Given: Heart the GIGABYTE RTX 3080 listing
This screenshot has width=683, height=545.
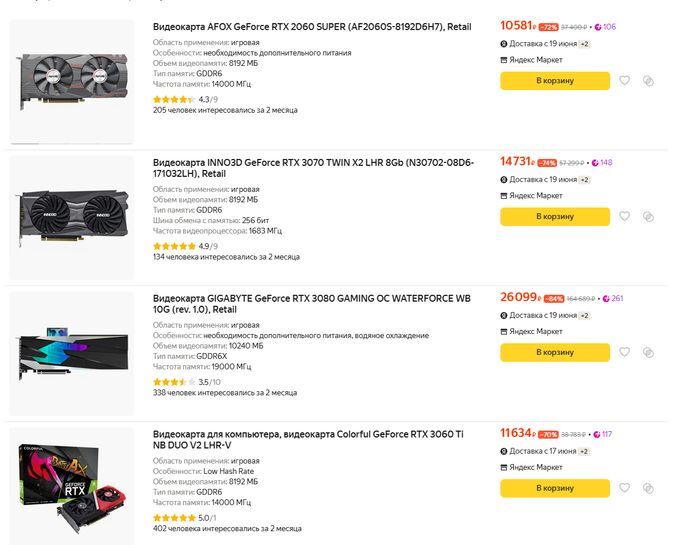Looking at the screenshot, I should 625,352.
